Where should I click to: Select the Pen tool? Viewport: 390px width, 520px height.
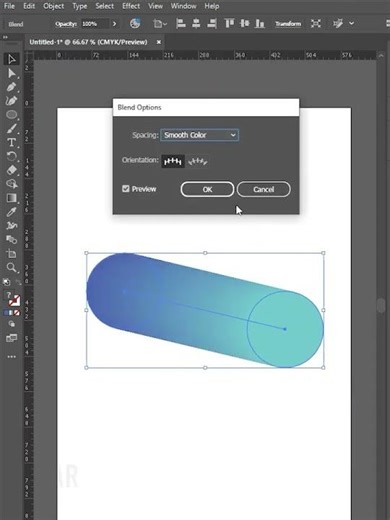tap(11, 87)
